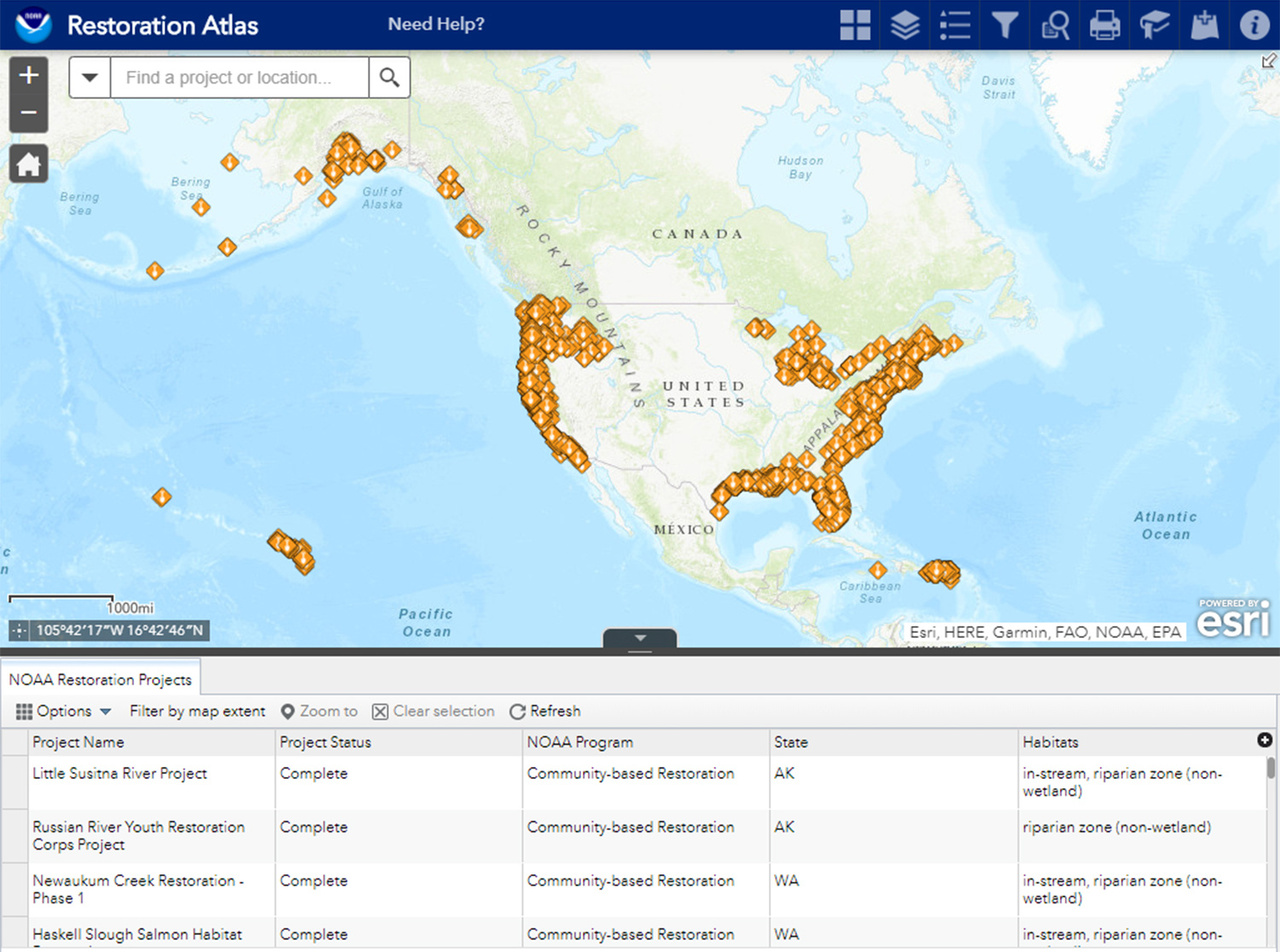Open the map legend
The width and height of the screenshot is (1280, 952).
pos(954,25)
